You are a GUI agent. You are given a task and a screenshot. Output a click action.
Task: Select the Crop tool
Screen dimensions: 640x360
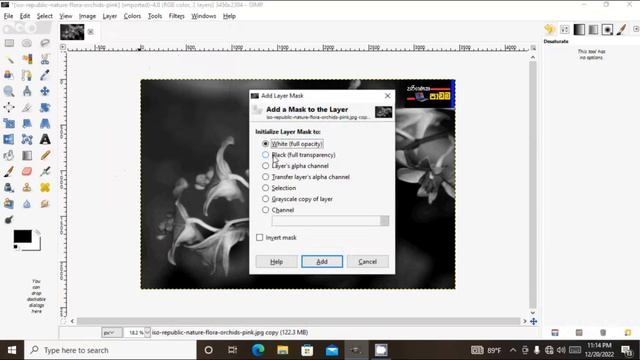(x=27, y=107)
